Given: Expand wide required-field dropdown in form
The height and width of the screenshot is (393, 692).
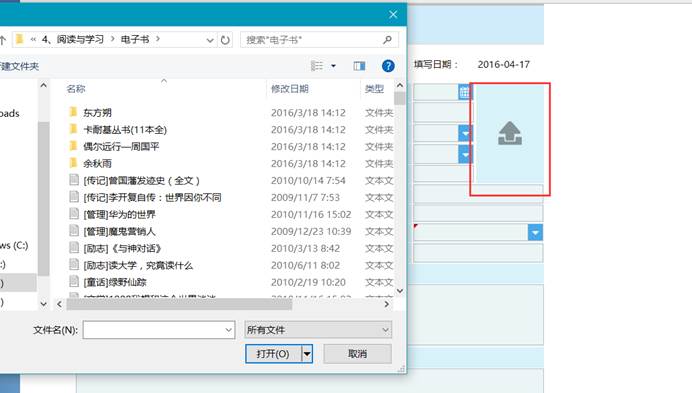Looking at the screenshot, I should [x=535, y=232].
